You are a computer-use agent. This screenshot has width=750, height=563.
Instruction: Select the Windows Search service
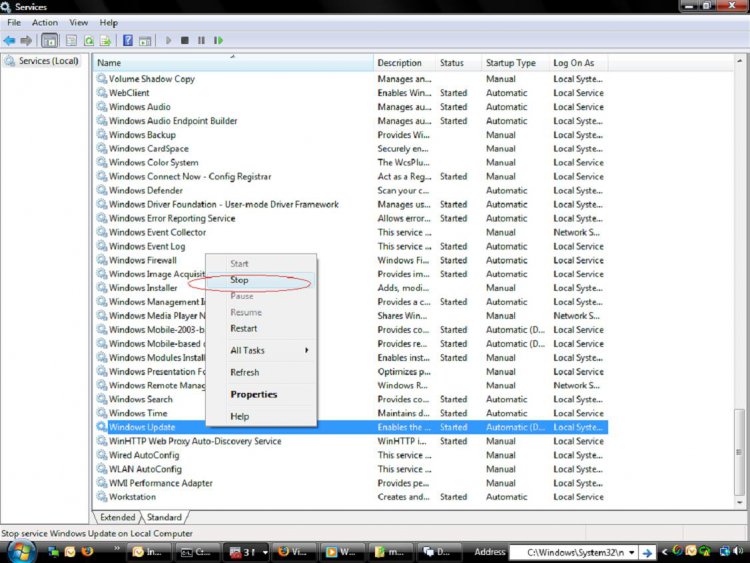[352, 399]
